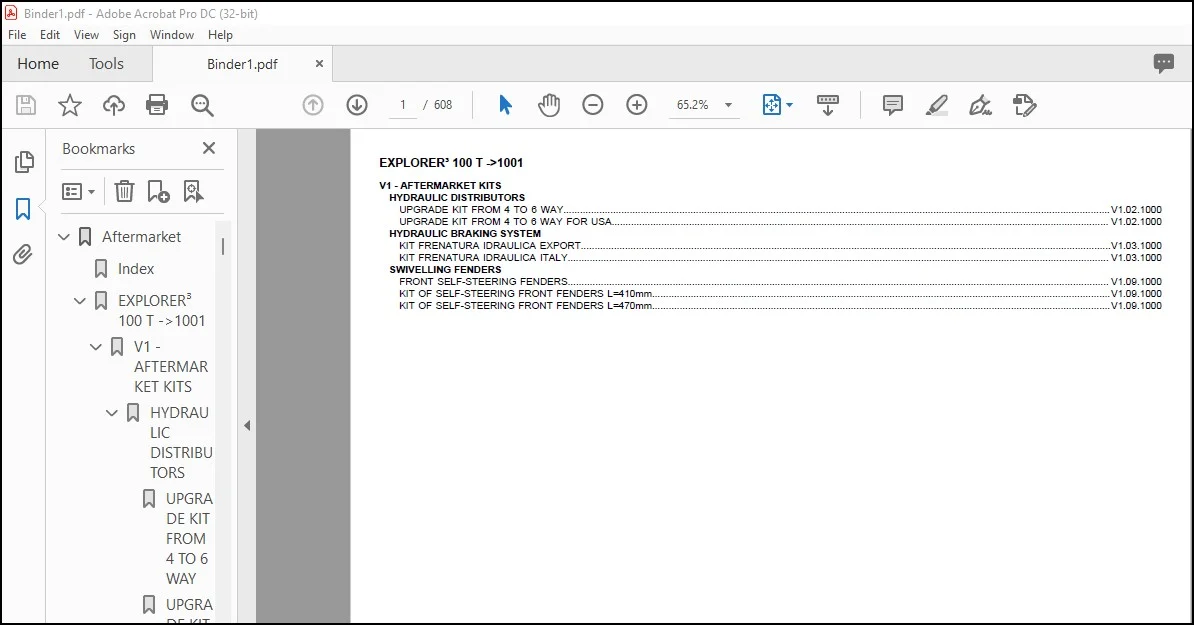
Task: Zoom out with the minus button
Action: [592, 105]
